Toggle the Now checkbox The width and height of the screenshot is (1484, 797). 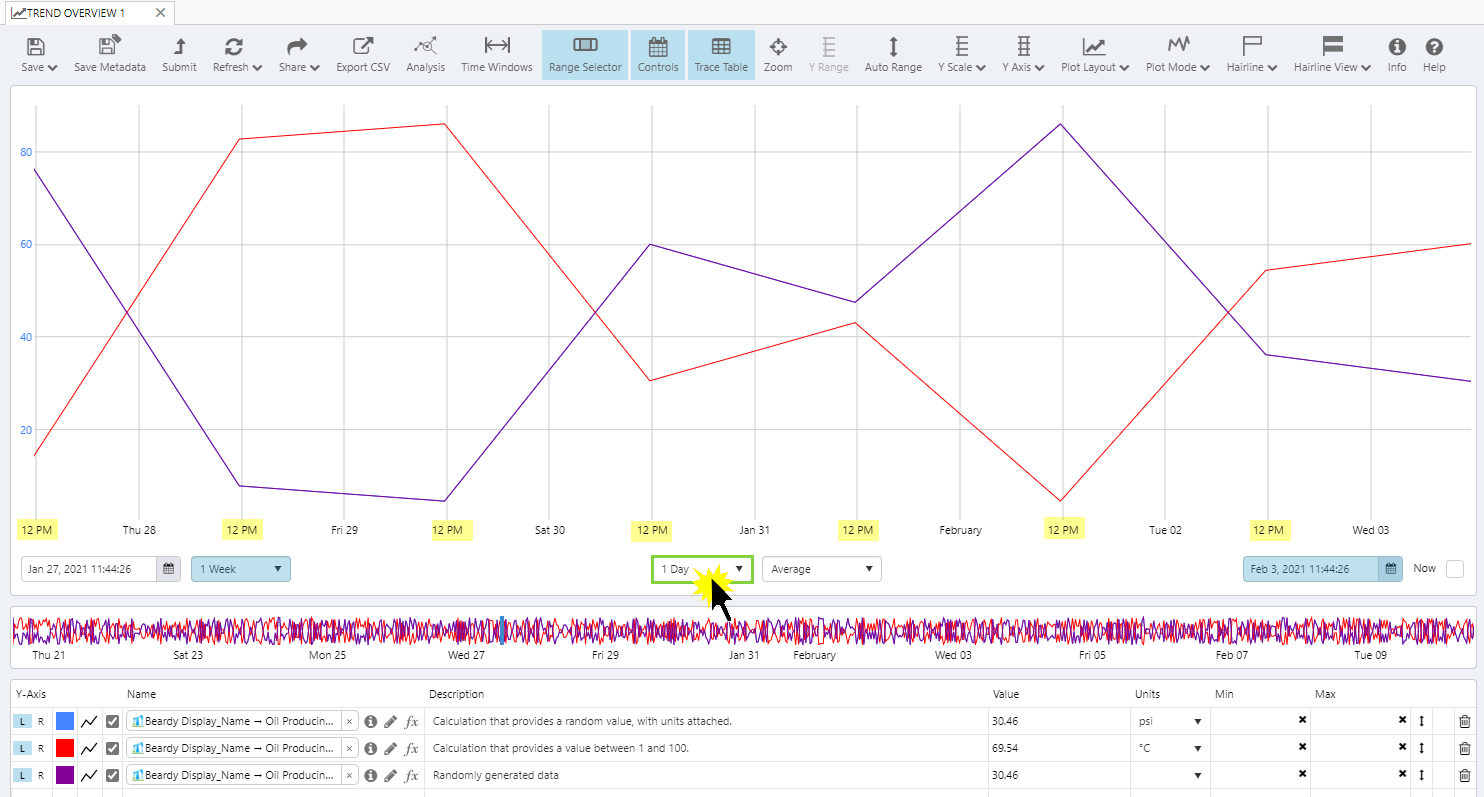(x=1454, y=569)
